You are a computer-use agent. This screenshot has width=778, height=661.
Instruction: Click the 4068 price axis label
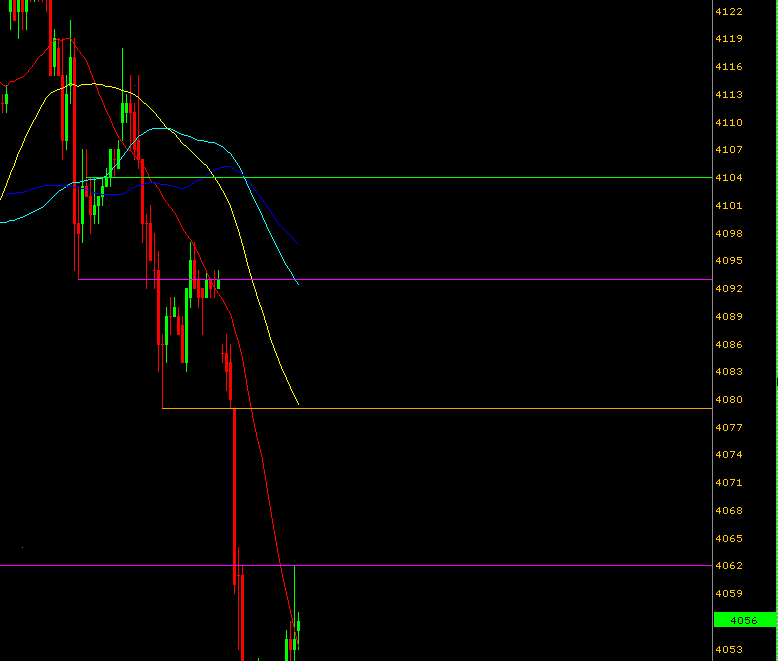pyautogui.click(x=729, y=511)
